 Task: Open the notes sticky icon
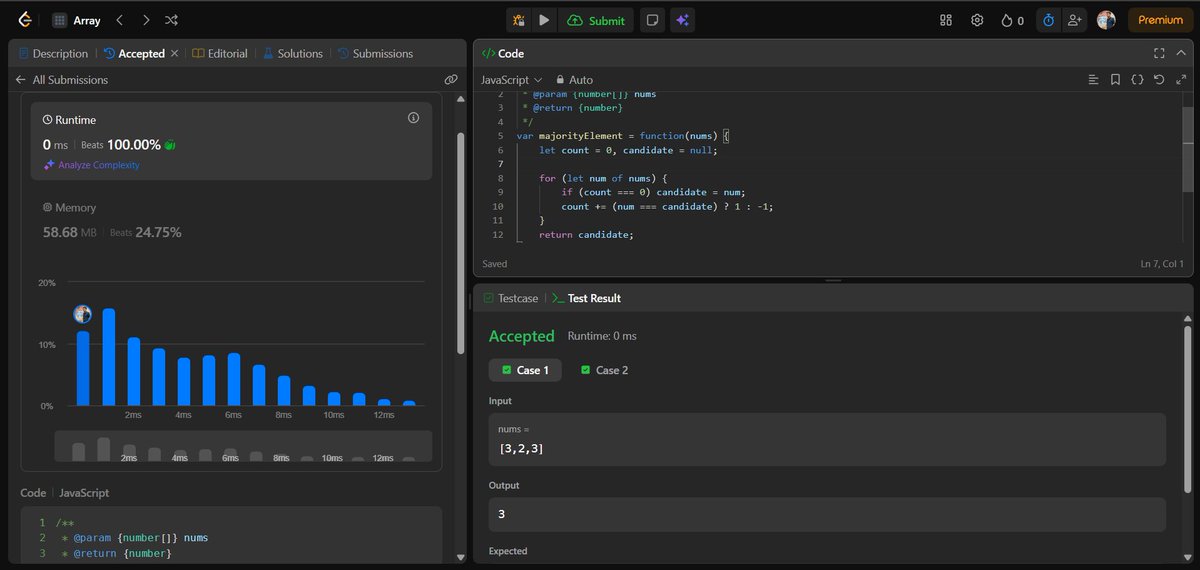pos(652,20)
